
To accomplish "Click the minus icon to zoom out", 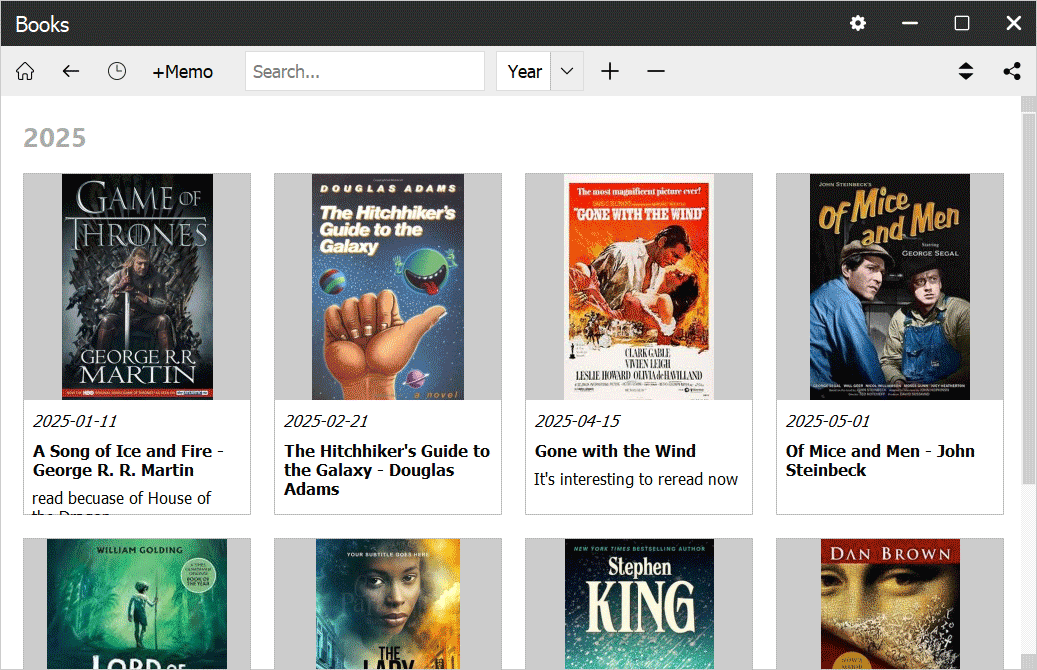I will 656,71.
